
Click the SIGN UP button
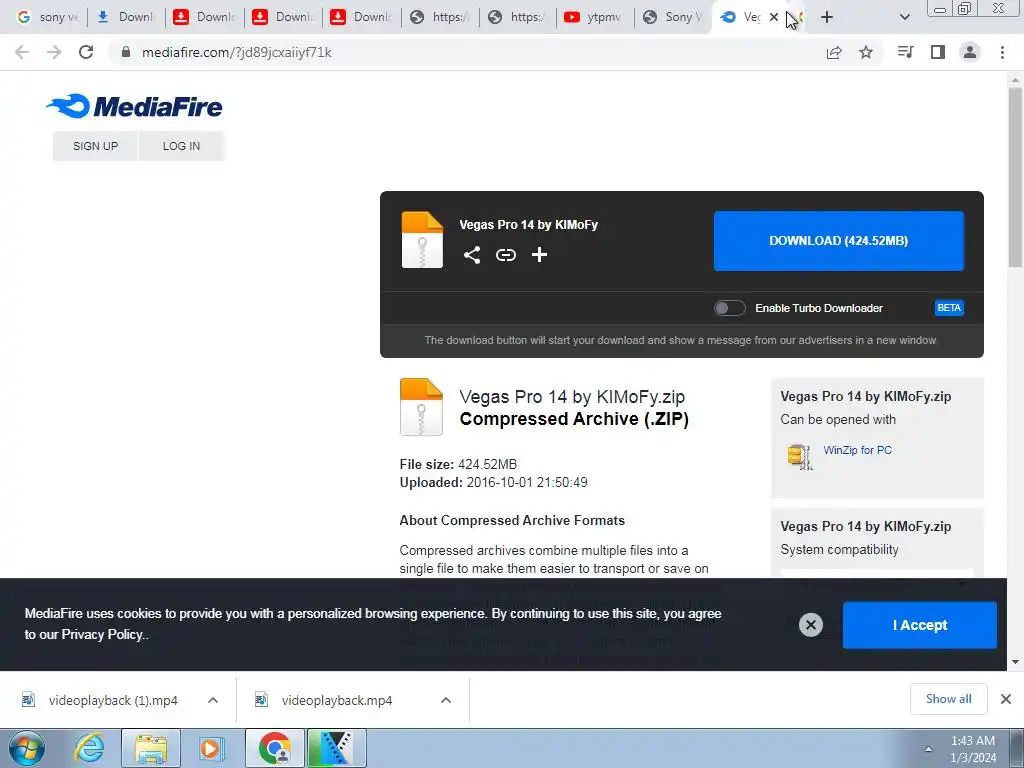point(95,146)
